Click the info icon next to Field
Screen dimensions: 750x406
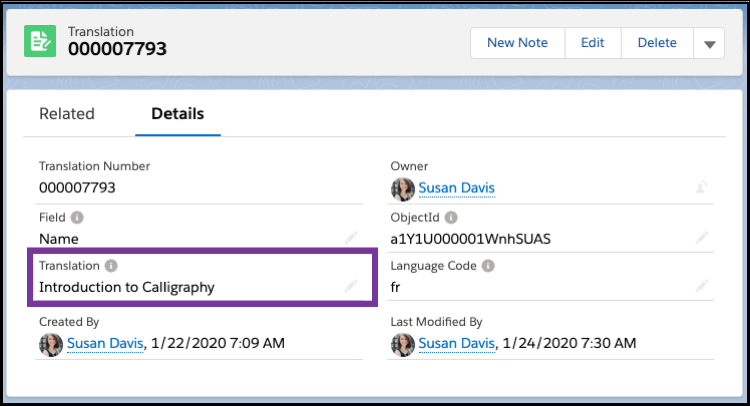tap(77, 218)
